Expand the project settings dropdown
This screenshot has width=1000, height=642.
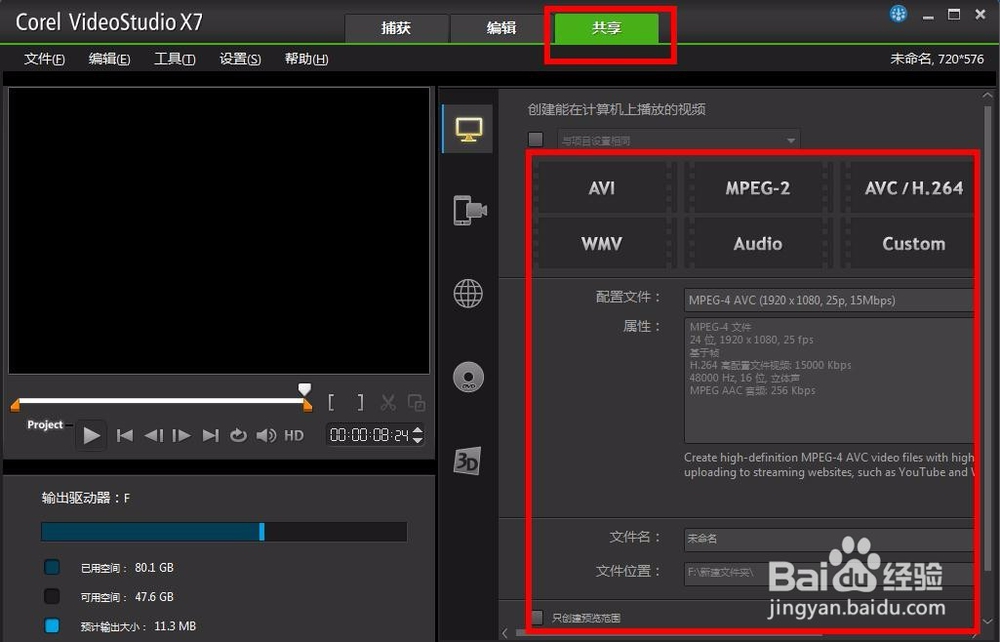(679, 140)
